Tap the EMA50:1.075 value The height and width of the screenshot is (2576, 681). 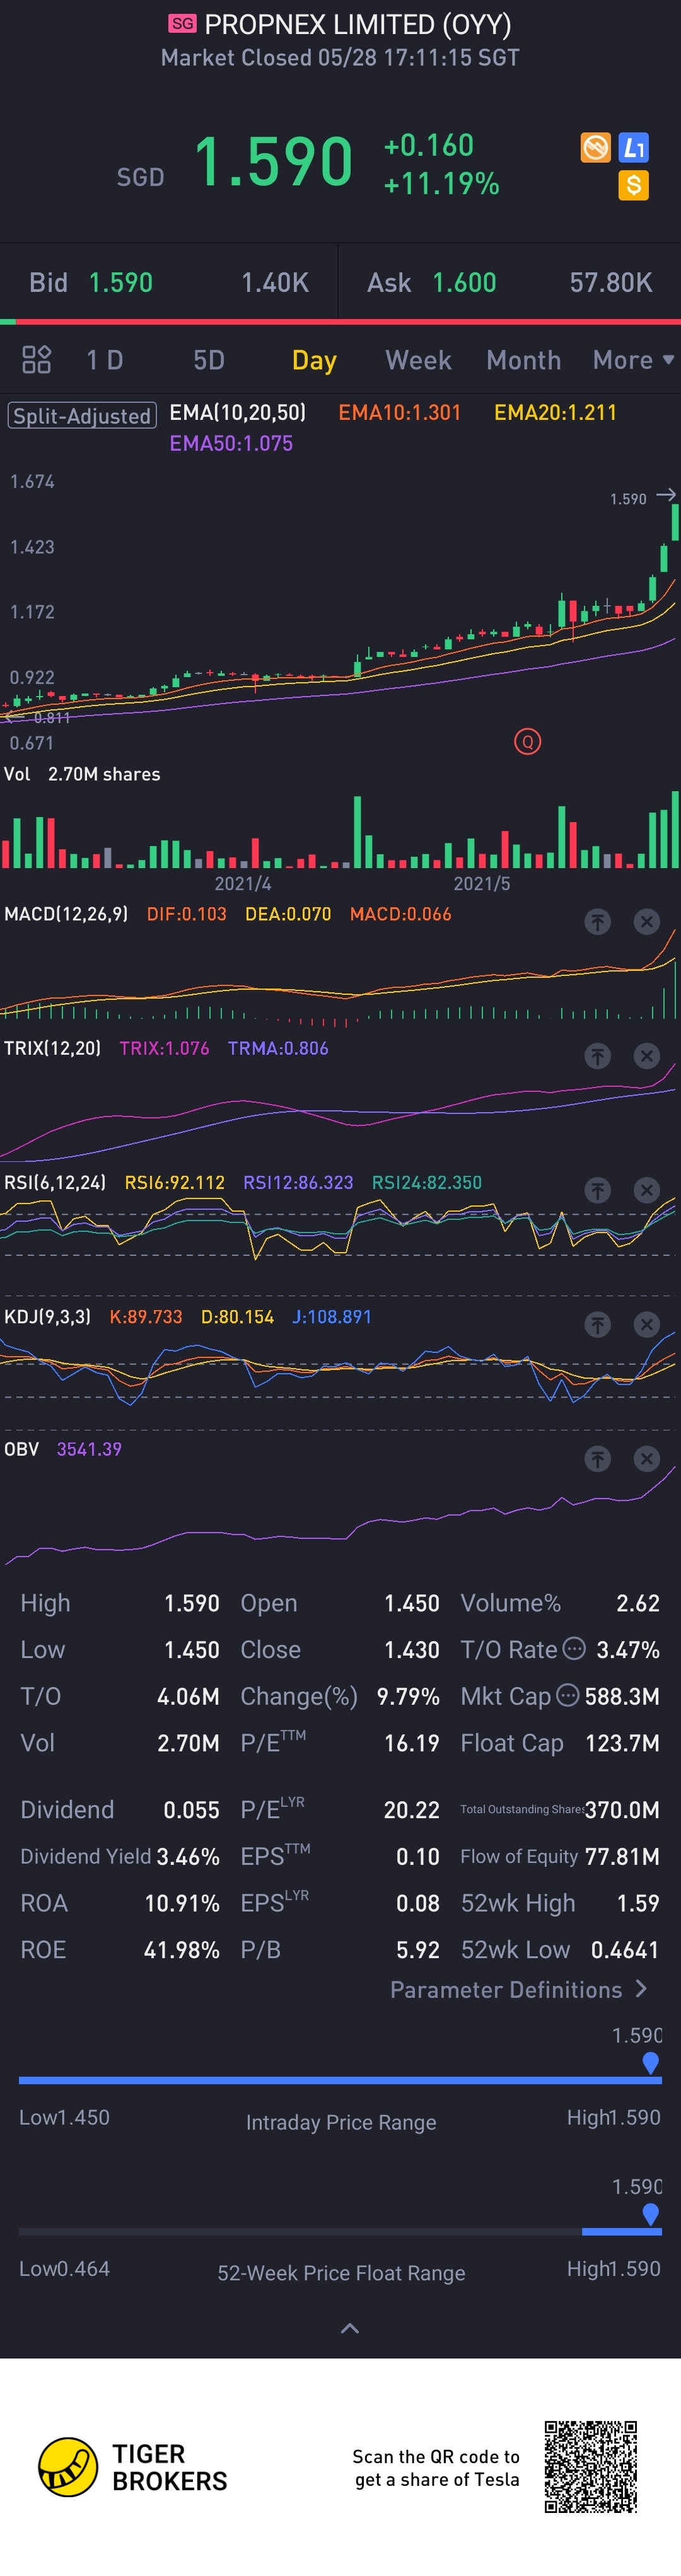(231, 443)
